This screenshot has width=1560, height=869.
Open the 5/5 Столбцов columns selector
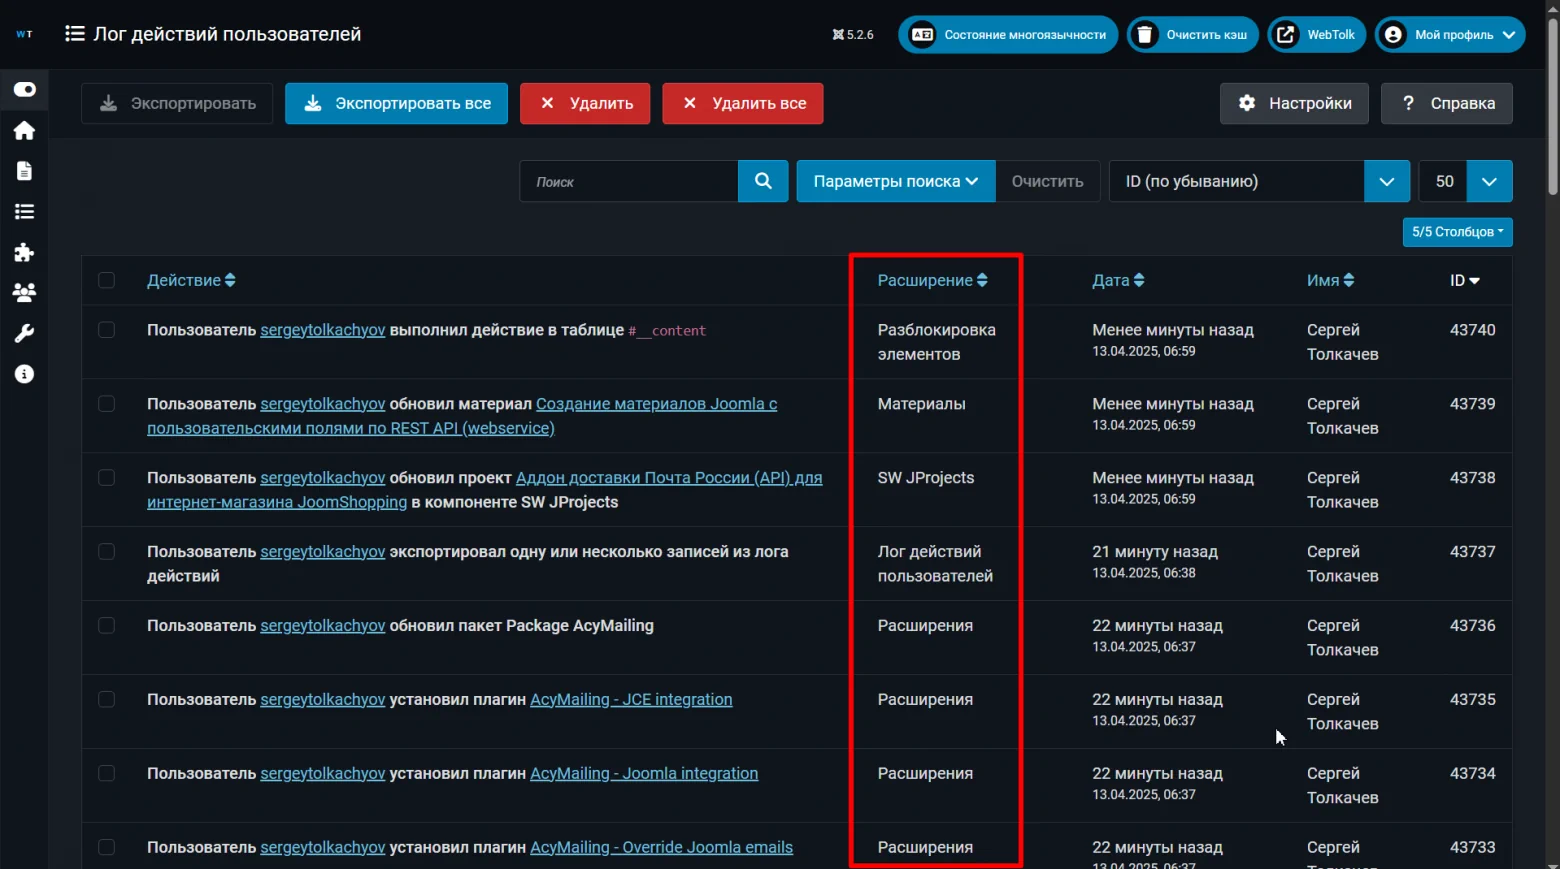[x=1457, y=232]
